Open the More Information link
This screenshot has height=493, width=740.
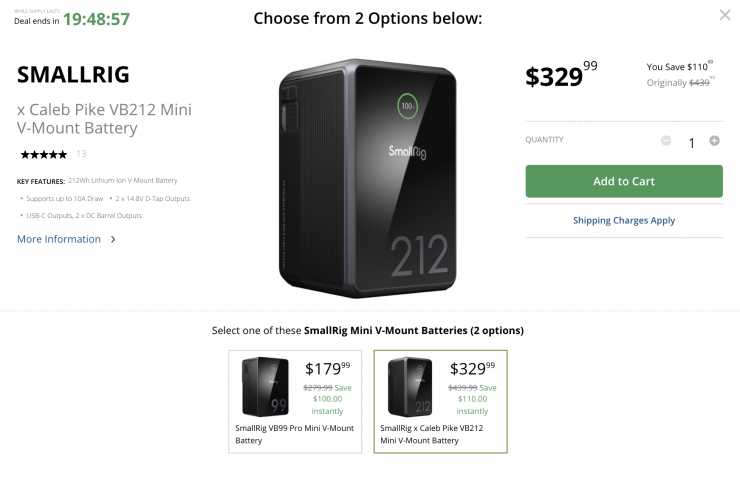pyautogui.click(x=59, y=239)
